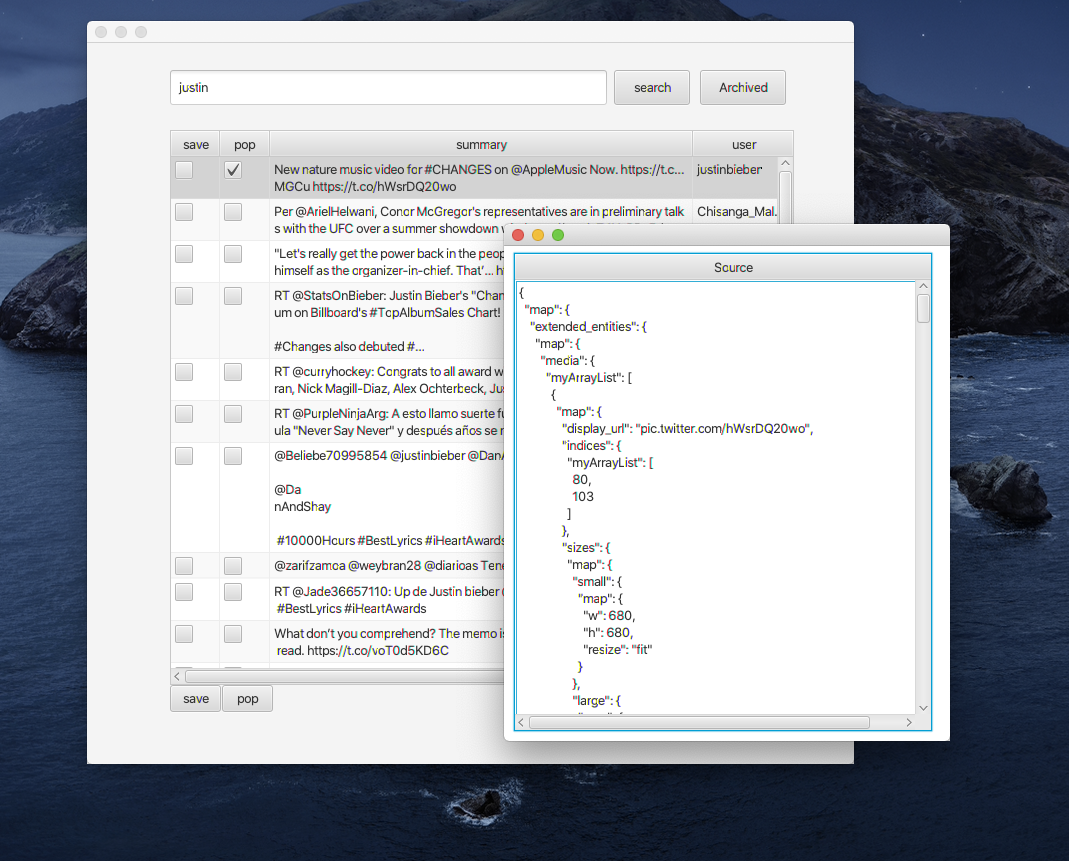The height and width of the screenshot is (861, 1069).
Task: Check save box for Conor McGregor tweet
Action: [x=184, y=212]
